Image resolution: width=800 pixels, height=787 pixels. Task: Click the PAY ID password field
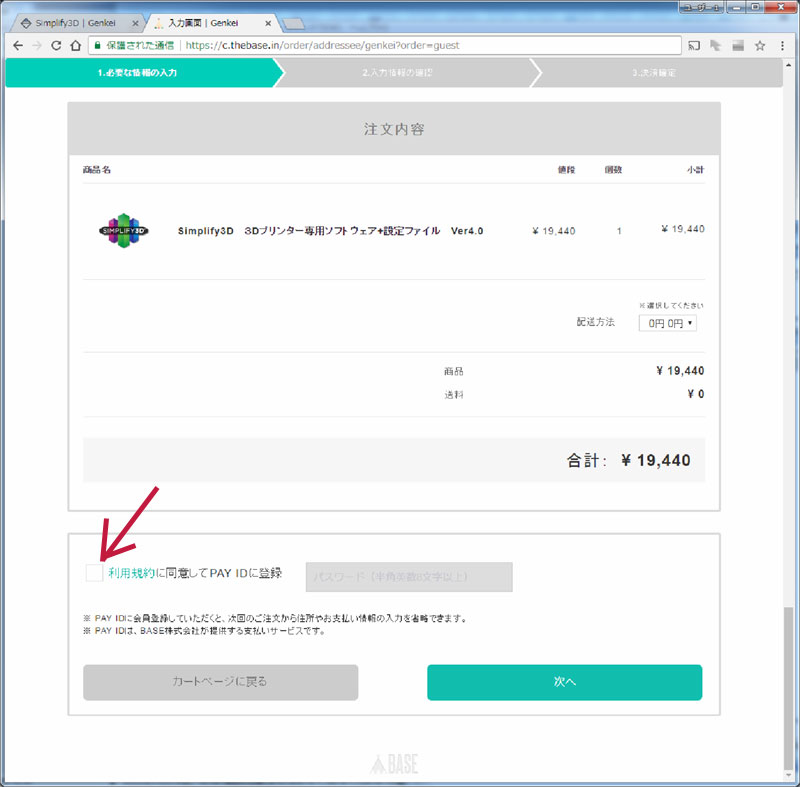tap(408, 577)
